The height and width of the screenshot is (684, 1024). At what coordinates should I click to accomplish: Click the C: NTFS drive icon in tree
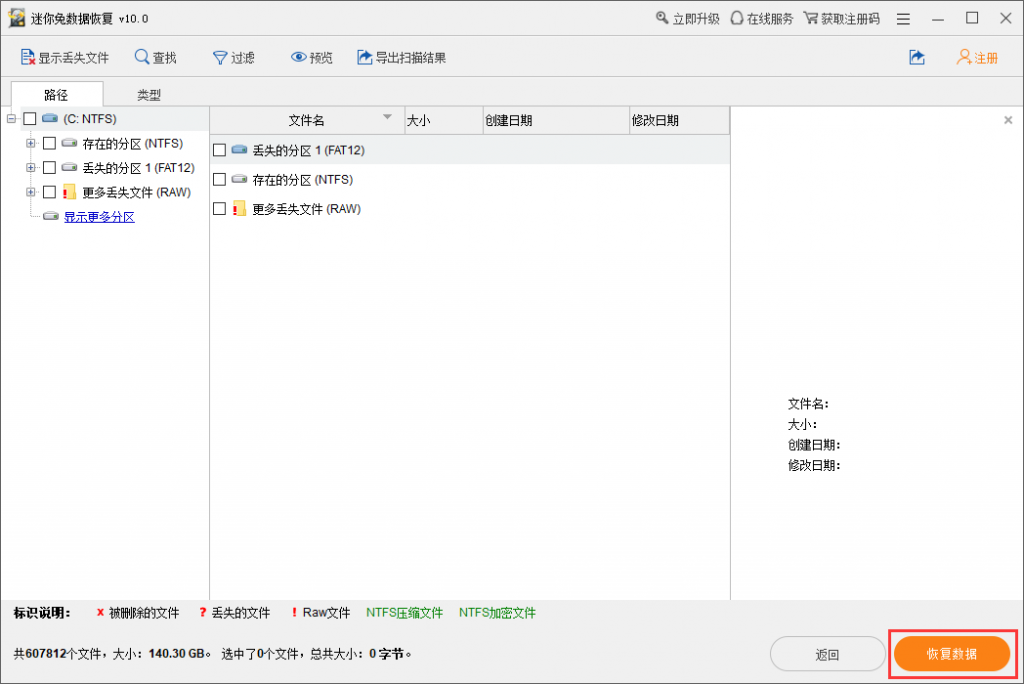[50, 118]
